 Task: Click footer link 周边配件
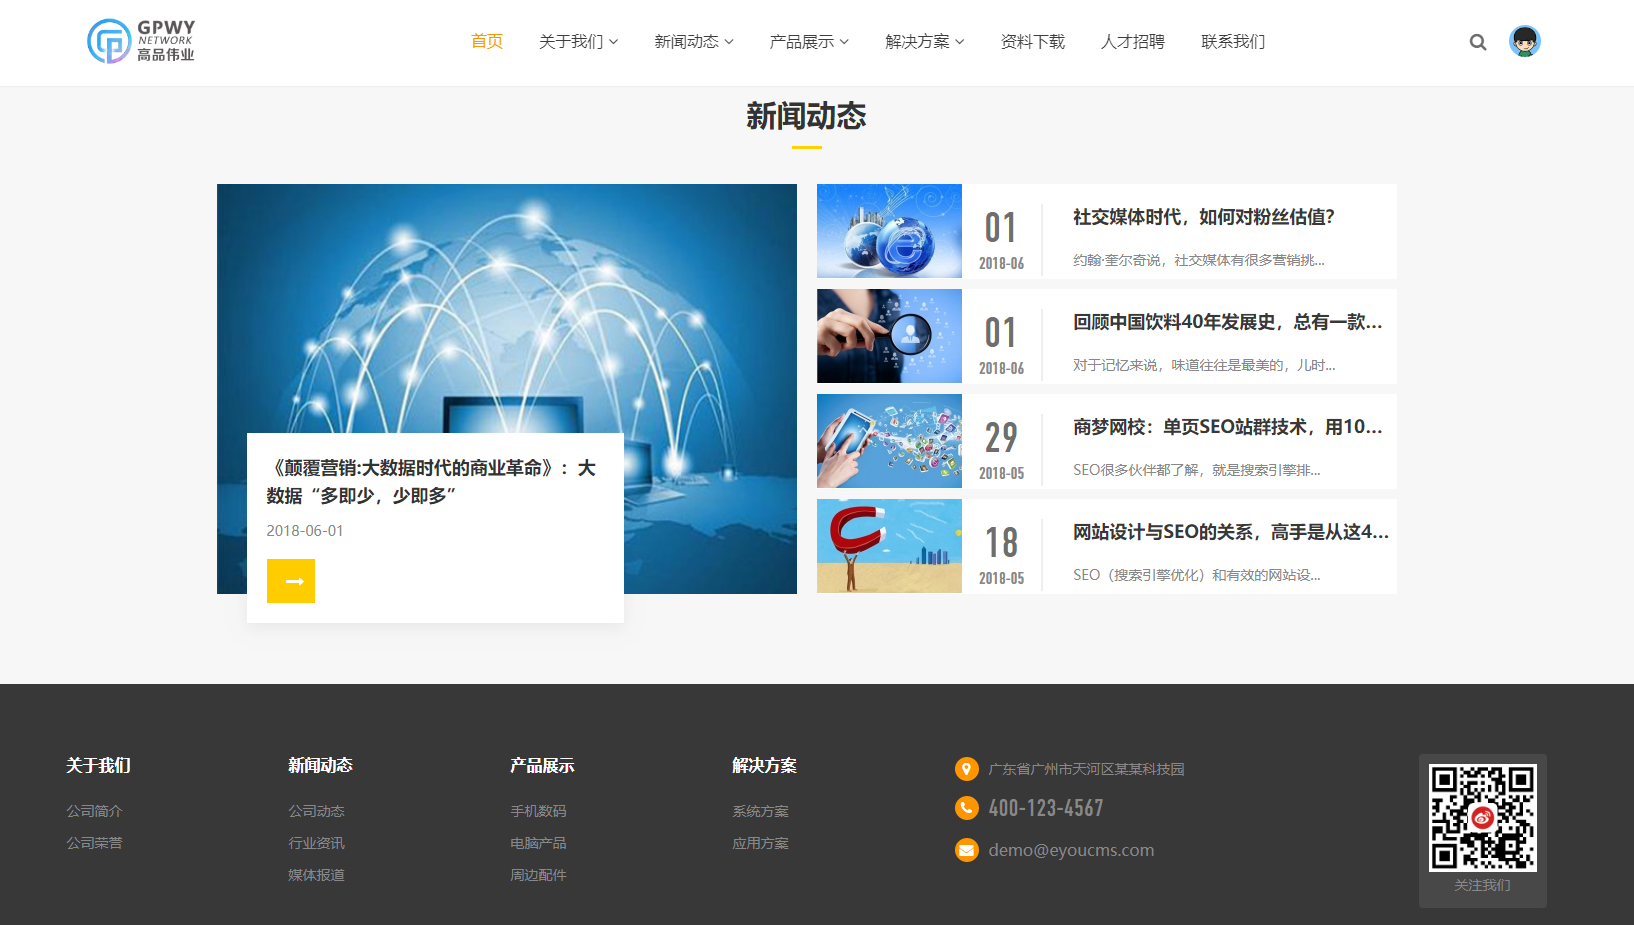coord(538,875)
